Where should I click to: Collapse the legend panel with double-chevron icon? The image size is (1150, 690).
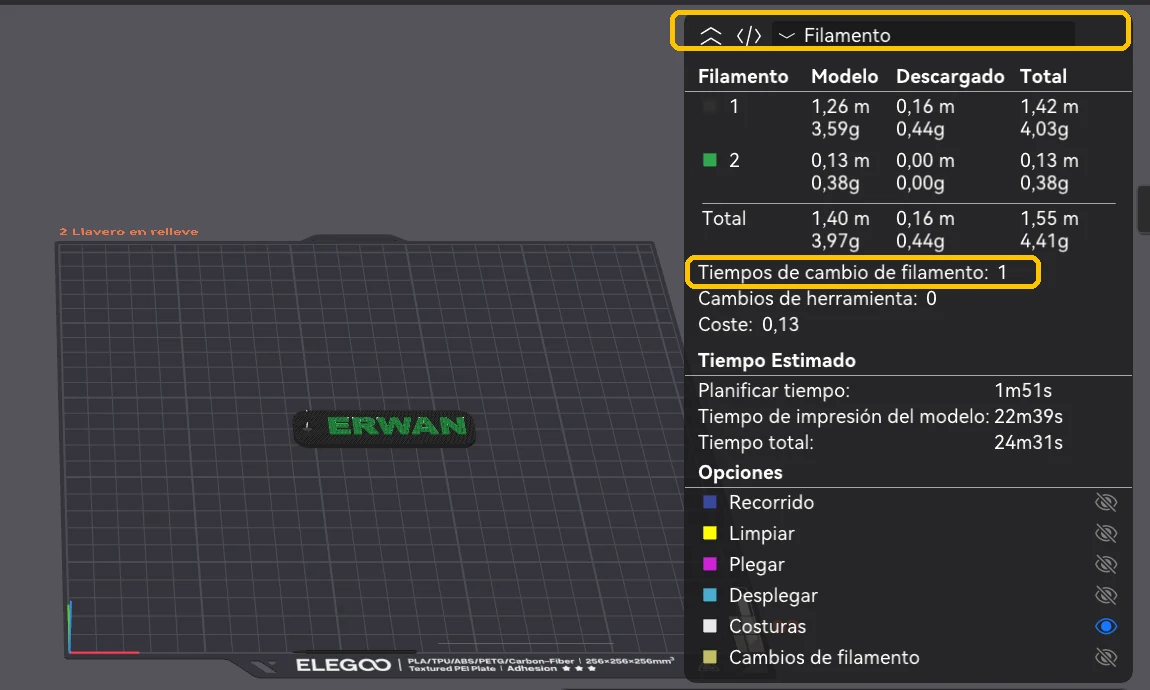click(x=710, y=35)
